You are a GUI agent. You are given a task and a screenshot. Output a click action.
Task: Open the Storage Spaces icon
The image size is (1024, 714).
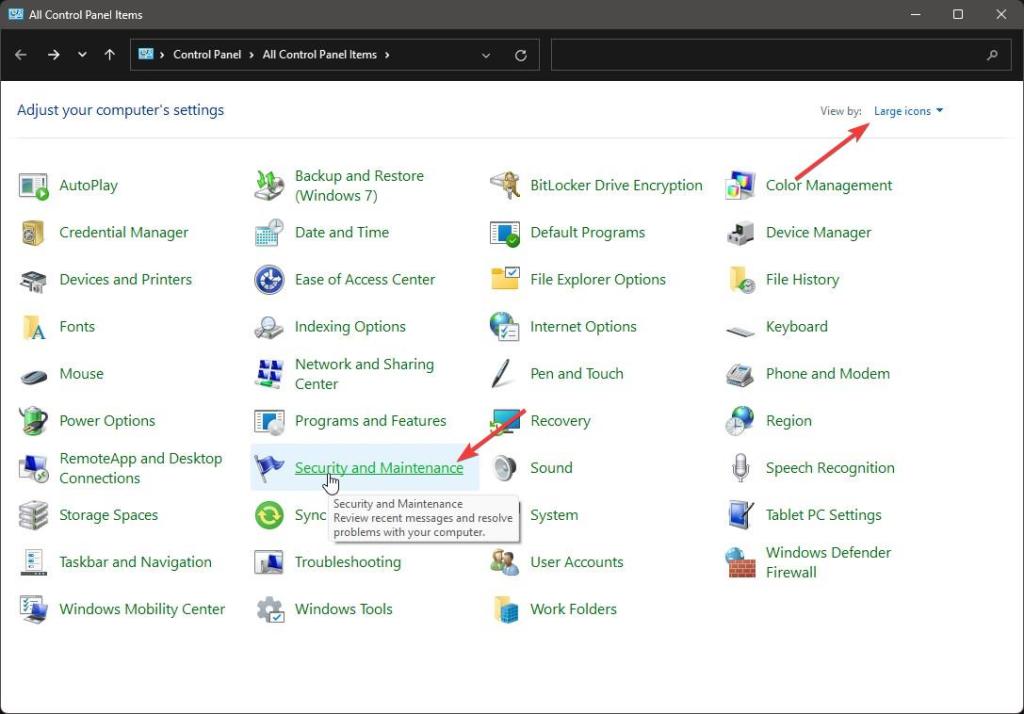(x=33, y=515)
